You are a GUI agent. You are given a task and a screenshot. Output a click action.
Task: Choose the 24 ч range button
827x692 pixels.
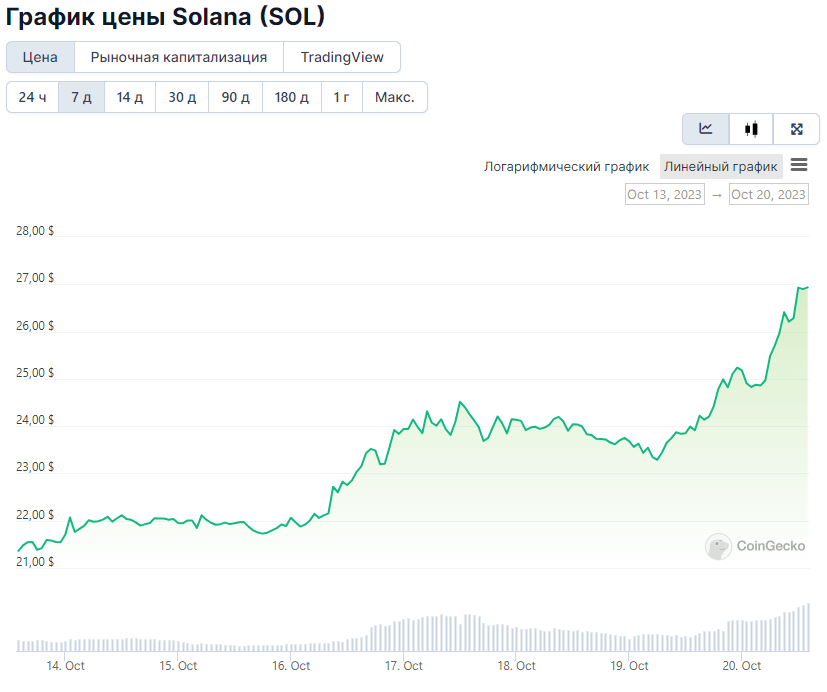click(32, 97)
